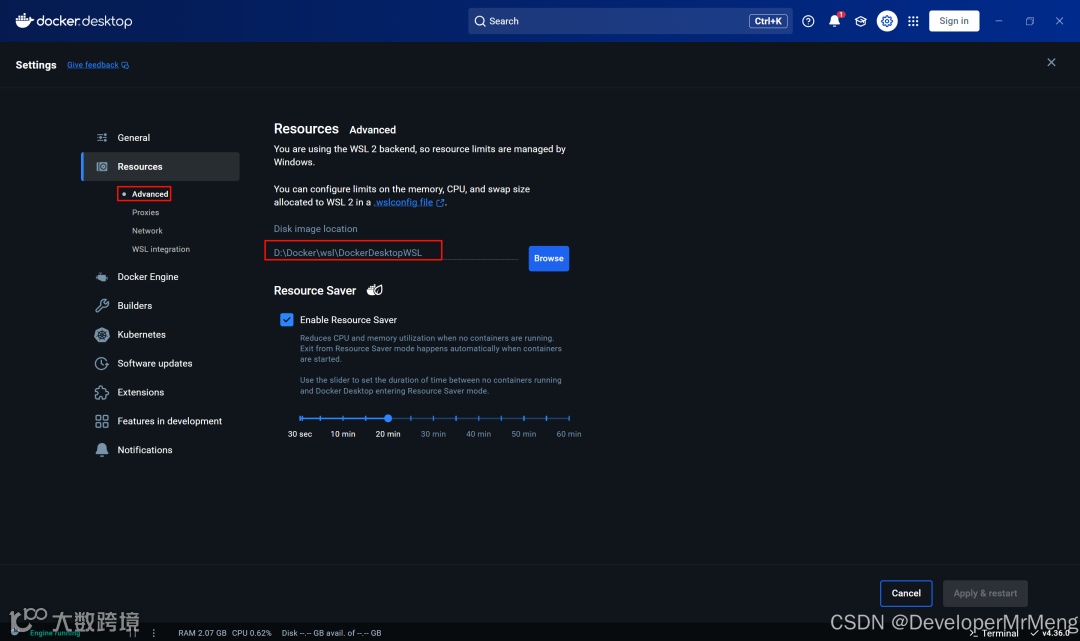The image size is (1080, 641).
Task: Click the CPU 0.62% status entry
Action: (x=251, y=633)
